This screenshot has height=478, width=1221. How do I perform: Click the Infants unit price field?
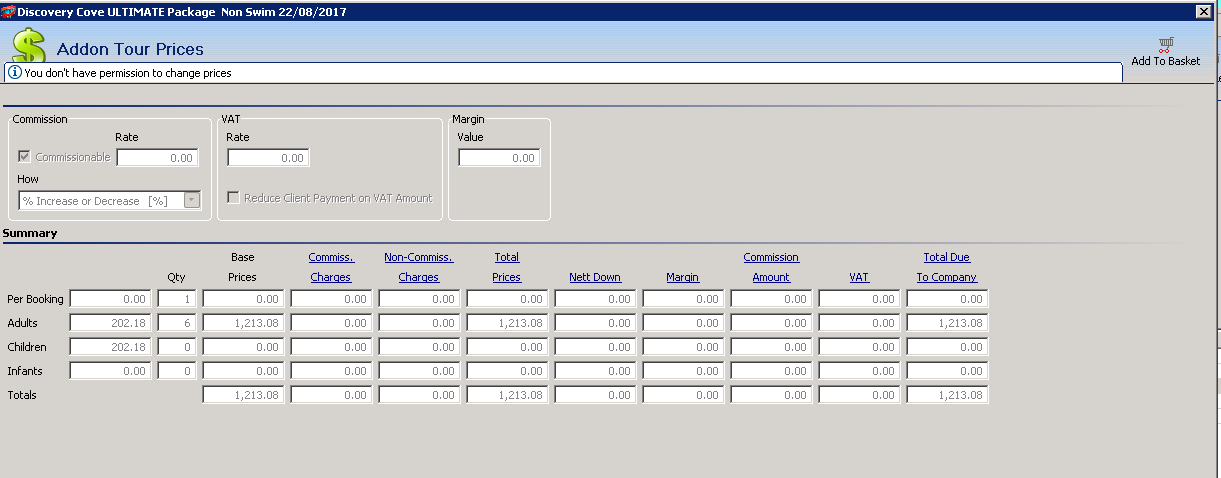pos(111,371)
